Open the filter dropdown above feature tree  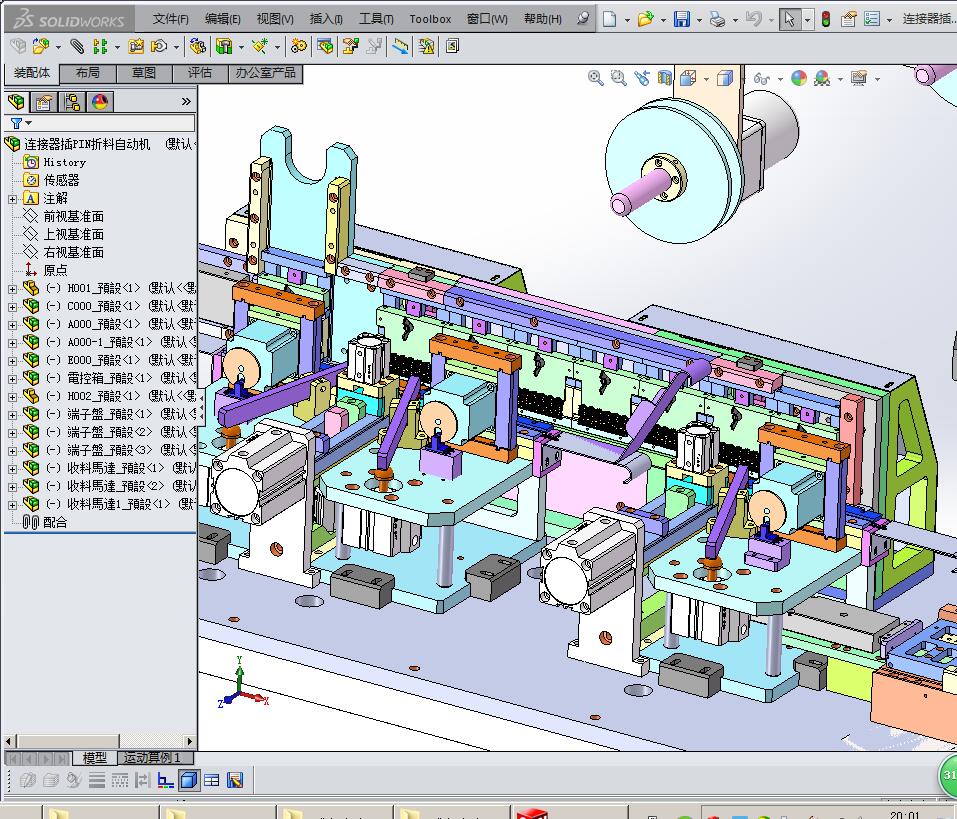pos(29,122)
